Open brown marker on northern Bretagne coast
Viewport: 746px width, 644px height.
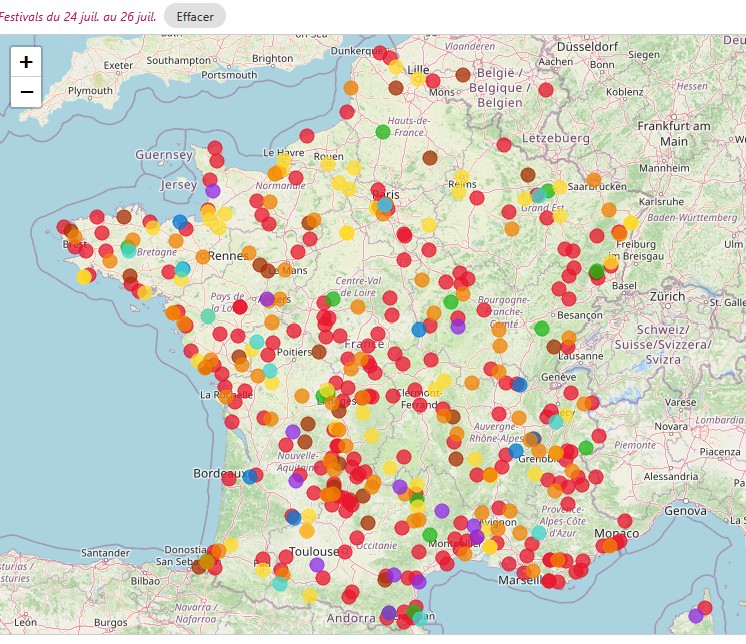(x=124, y=216)
